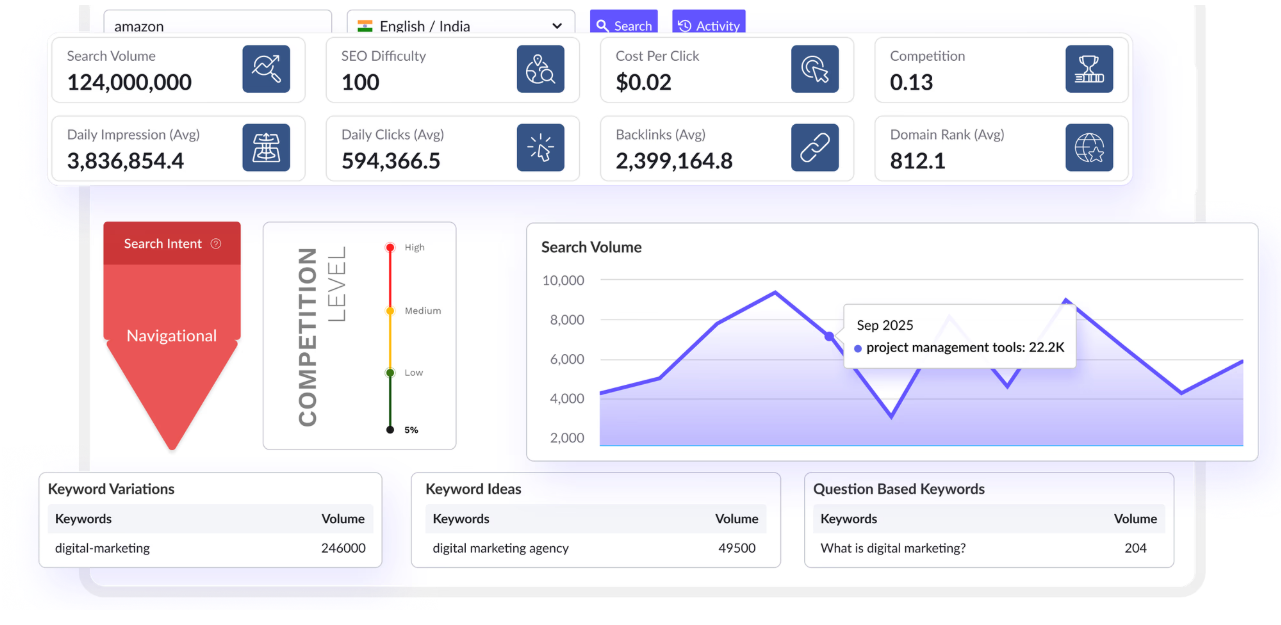Click the Daily Impression card icon
This screenshot has width=1281, height=625.
pos(266,148)
